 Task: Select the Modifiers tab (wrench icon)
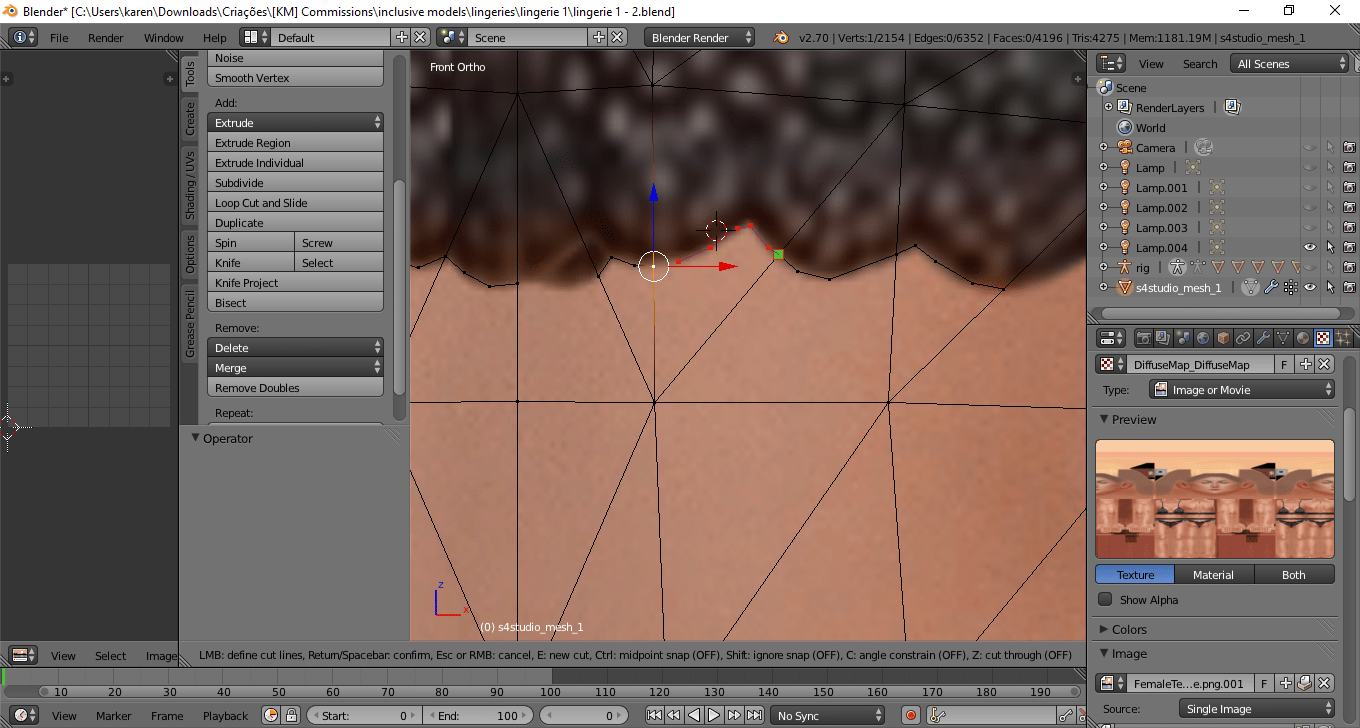point(1263,337)
